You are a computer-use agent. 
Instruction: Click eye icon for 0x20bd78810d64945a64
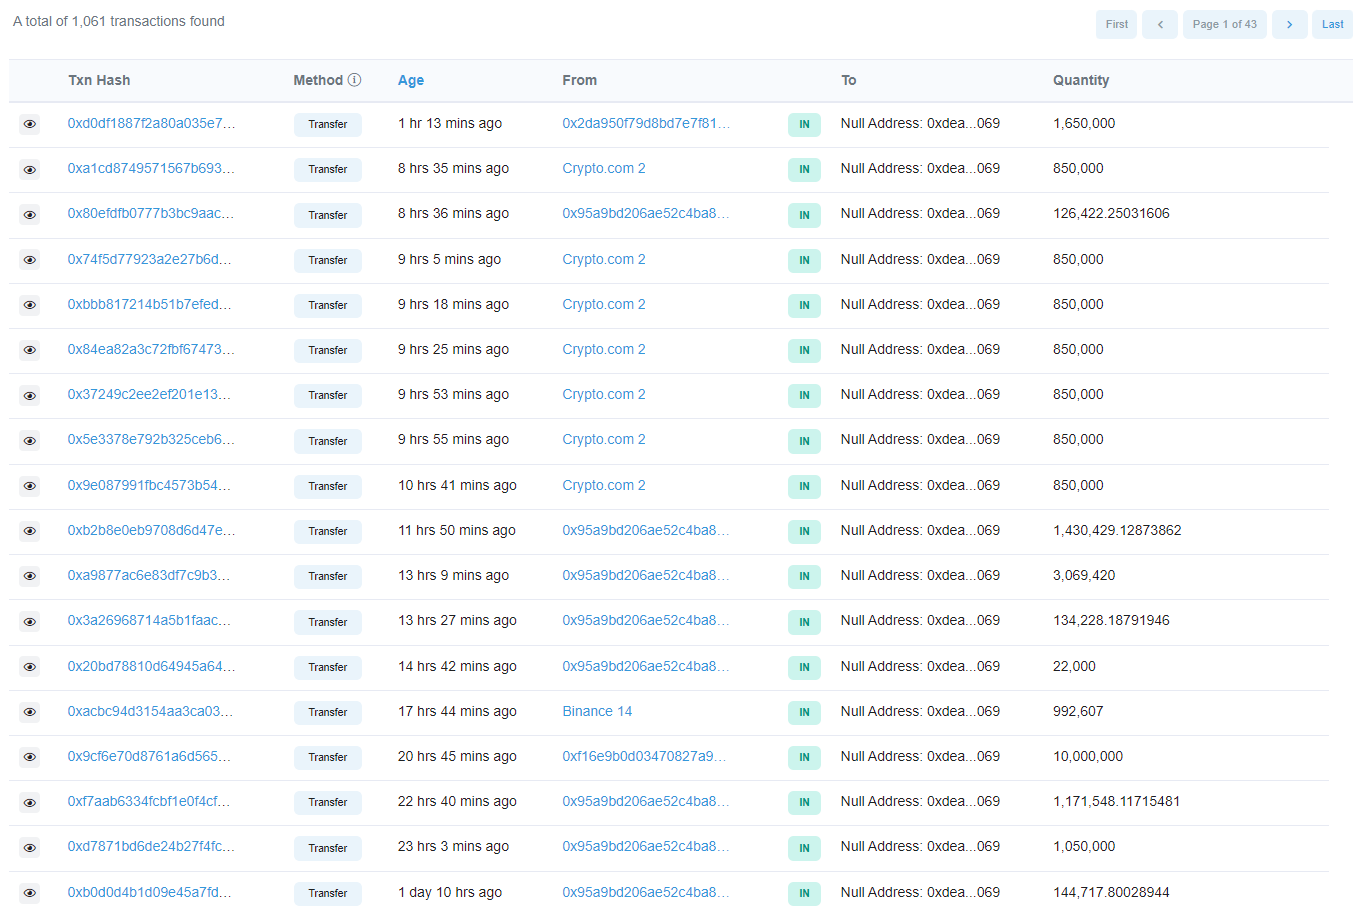click(x=30, y=667)
